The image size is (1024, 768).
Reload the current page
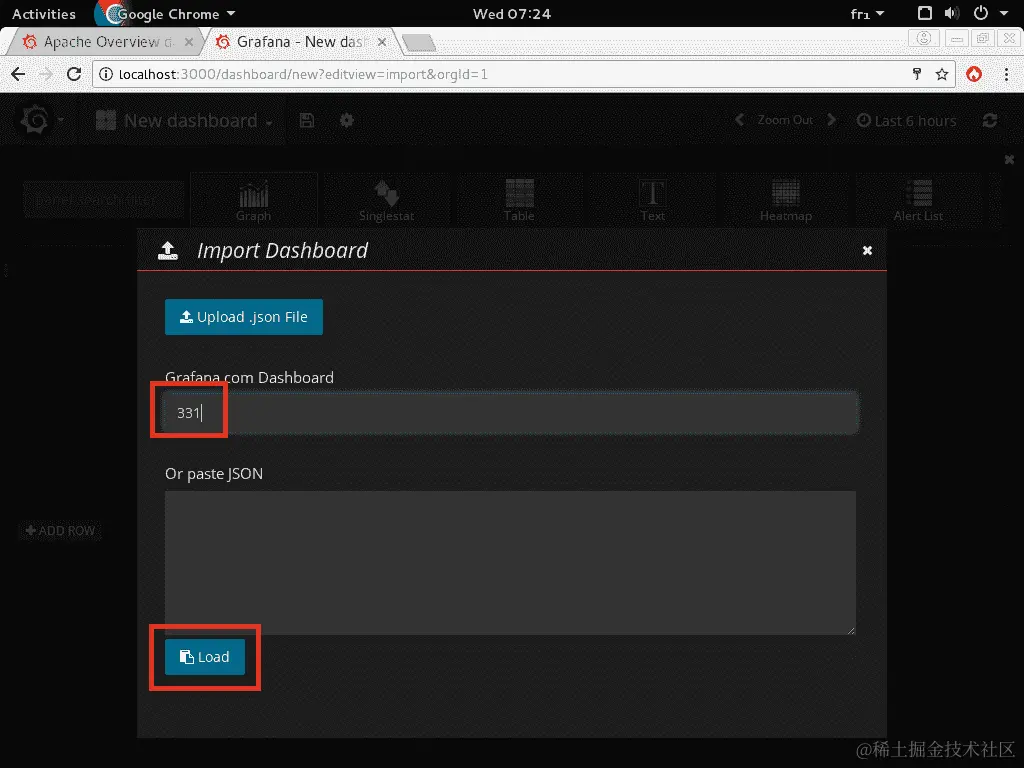pyautogui.click(x=74, y=74)
